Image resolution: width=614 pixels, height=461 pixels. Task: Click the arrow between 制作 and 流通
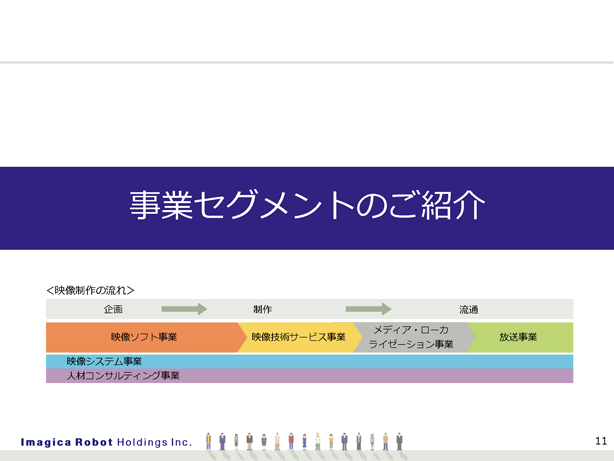(x=368, y=309)
